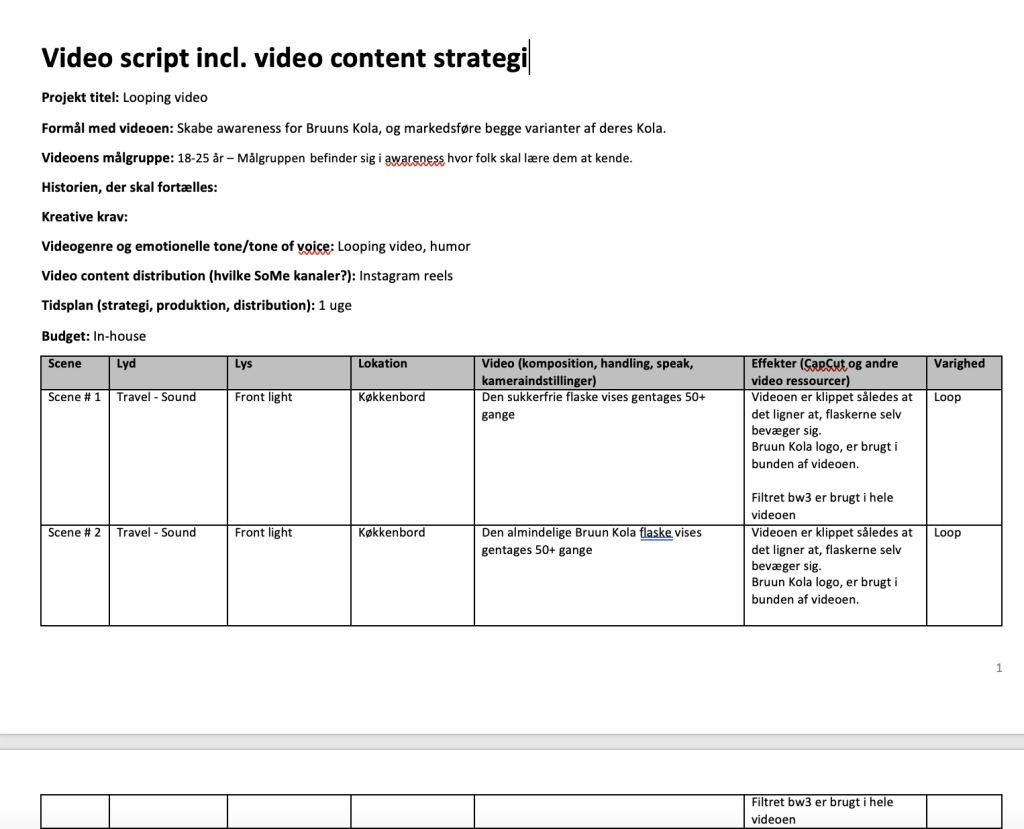Image resolution: width=1024 pixels, height=829 pixels.
Task: Click the "Budget:" label
Action: [x=65, y=336]
